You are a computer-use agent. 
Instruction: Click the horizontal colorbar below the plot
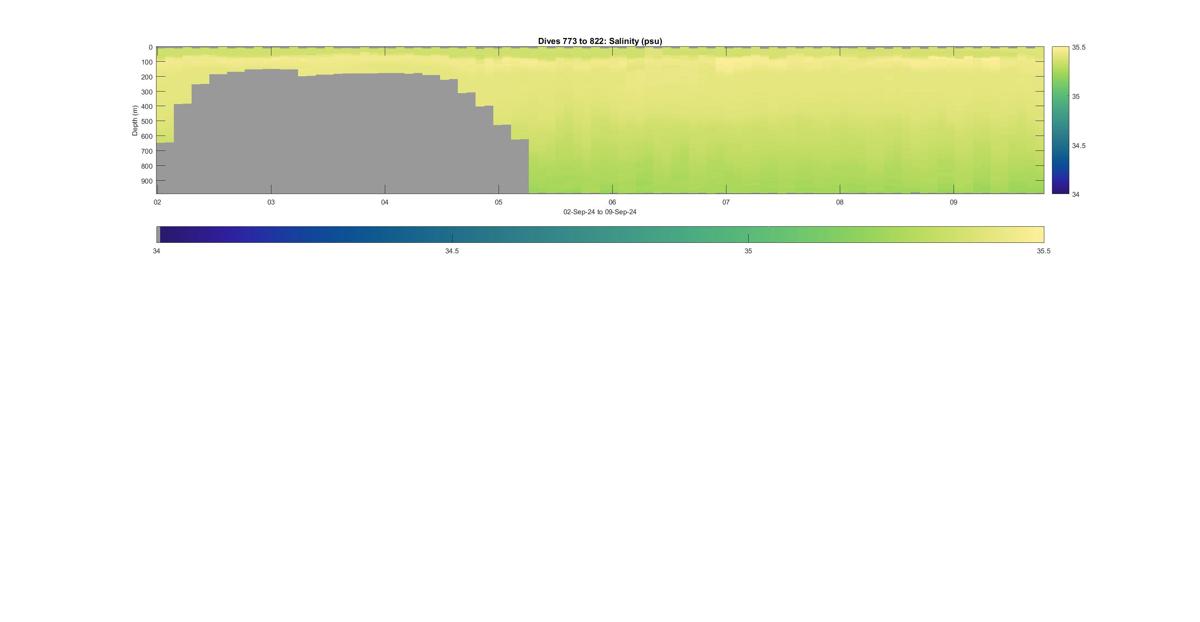pyautogui.click(x=600, y=234)
